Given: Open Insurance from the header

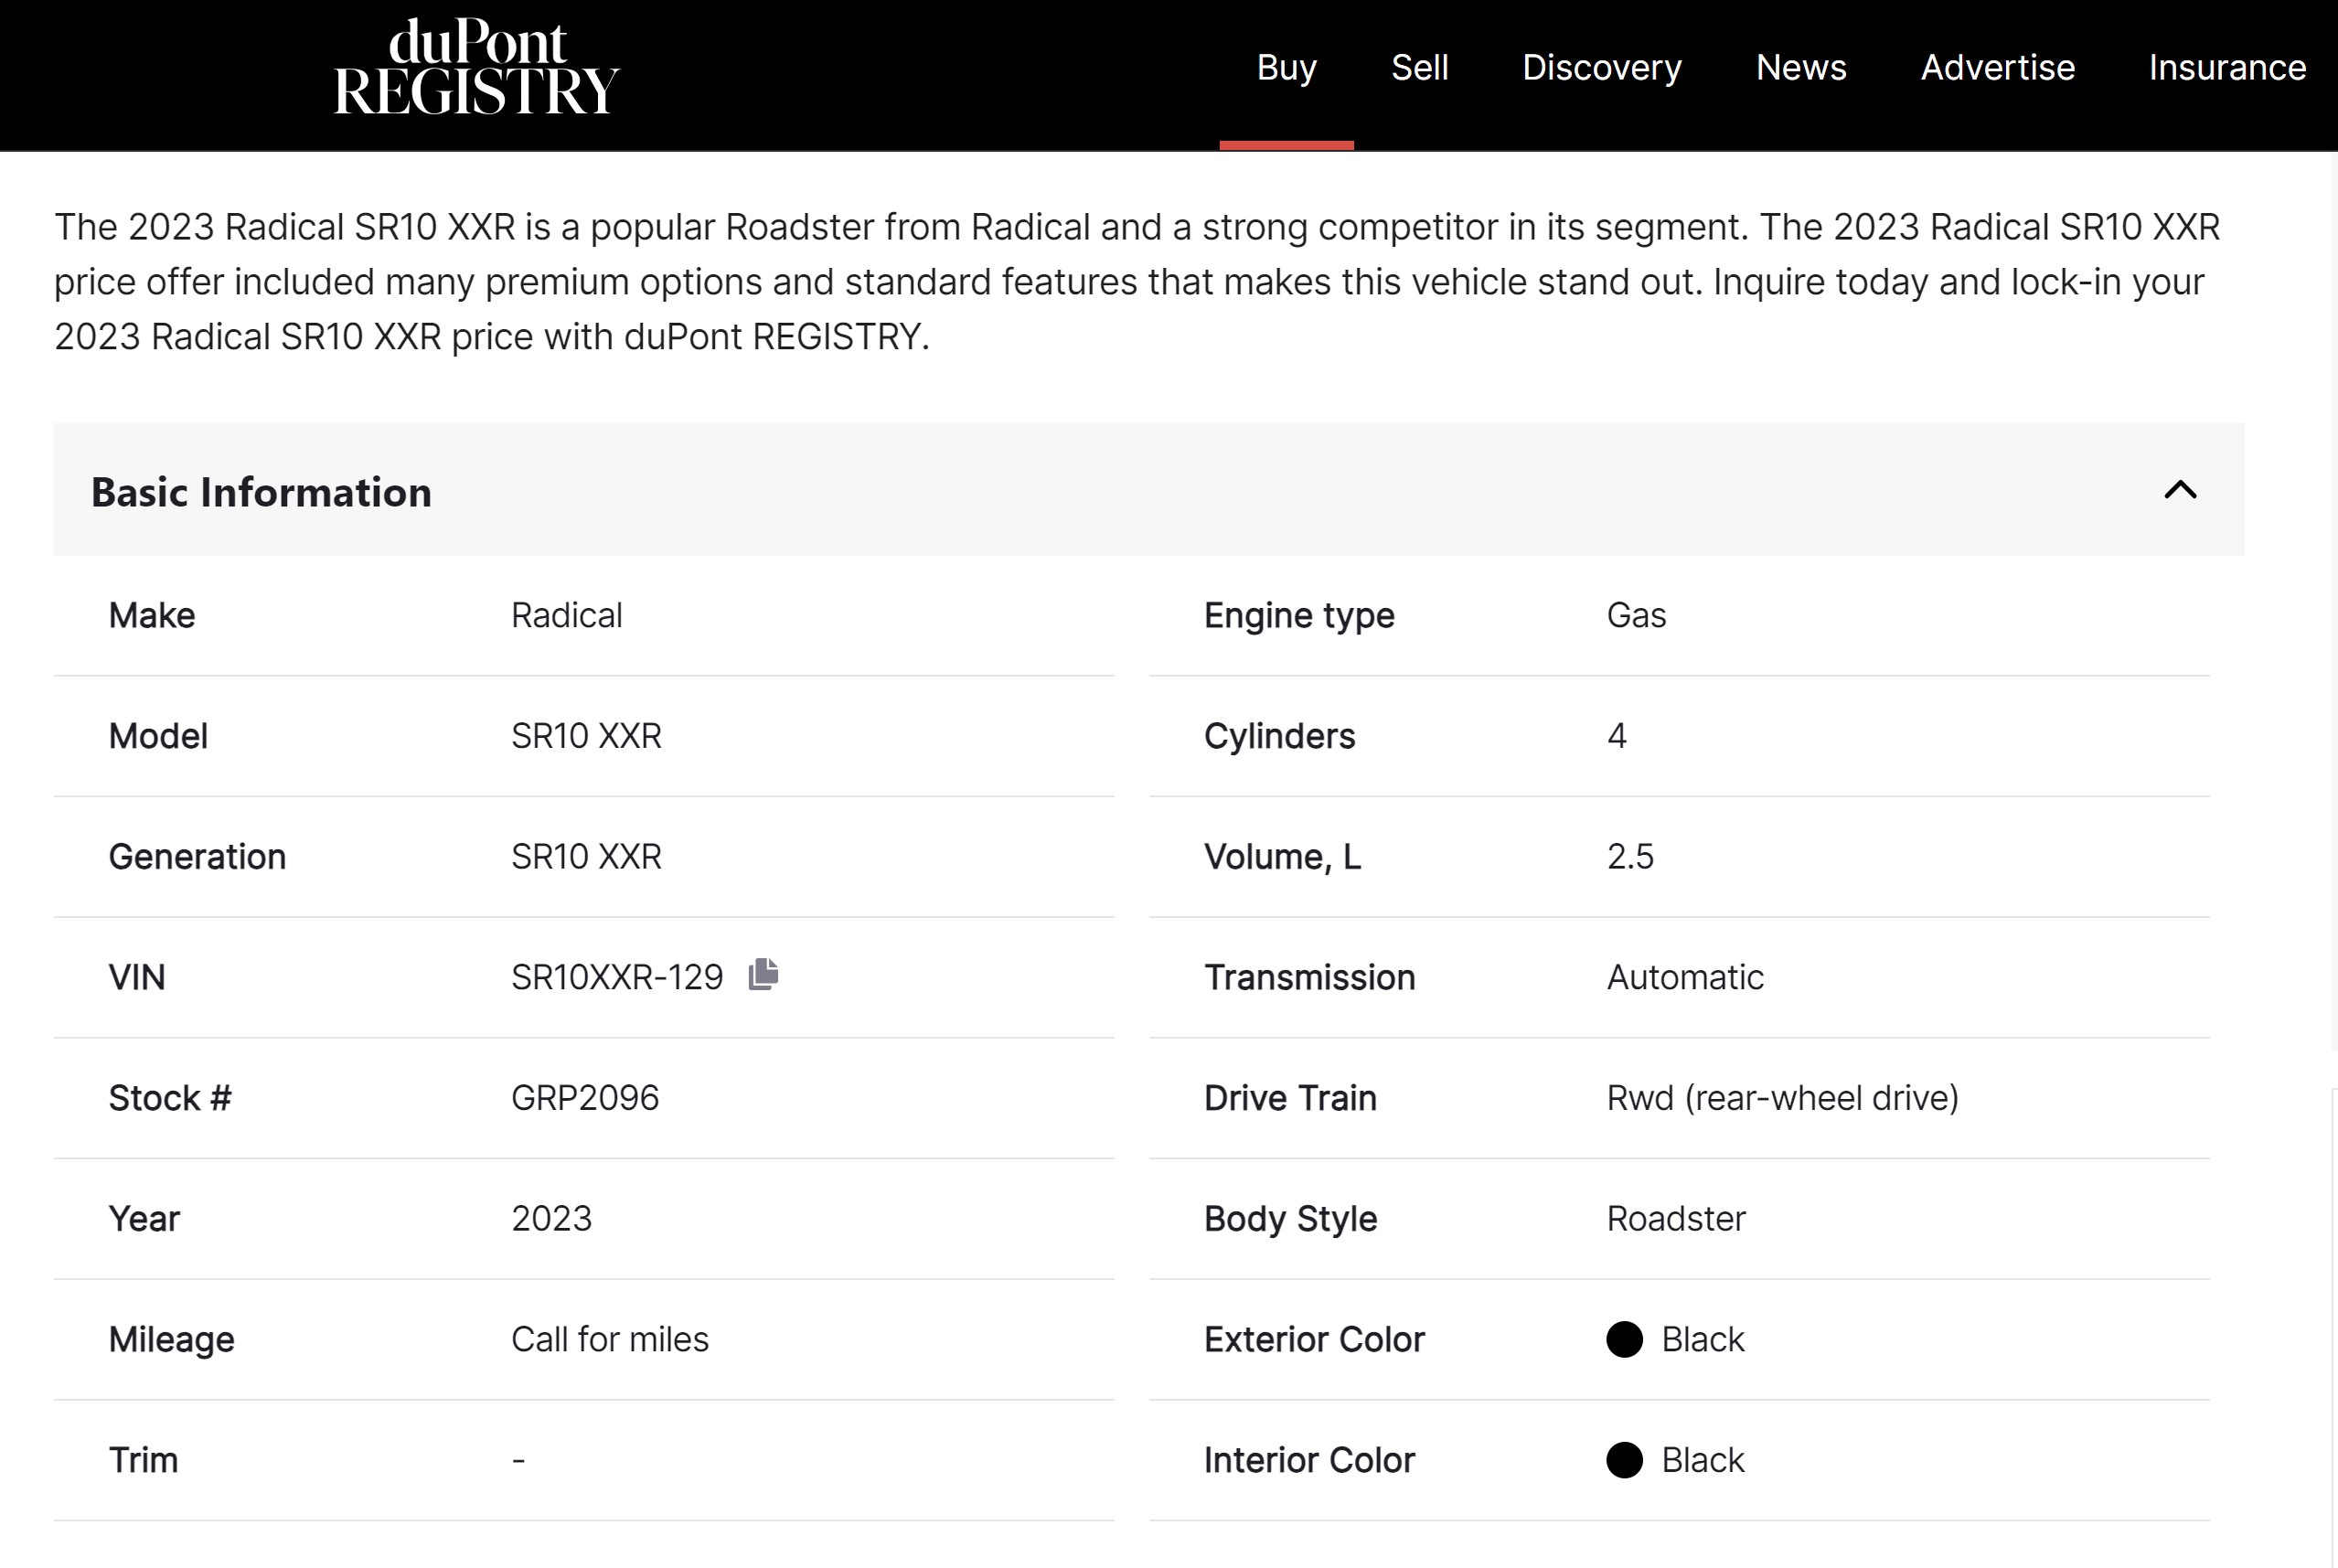Looking at the screenshot, I should [x=2227, y=68].
